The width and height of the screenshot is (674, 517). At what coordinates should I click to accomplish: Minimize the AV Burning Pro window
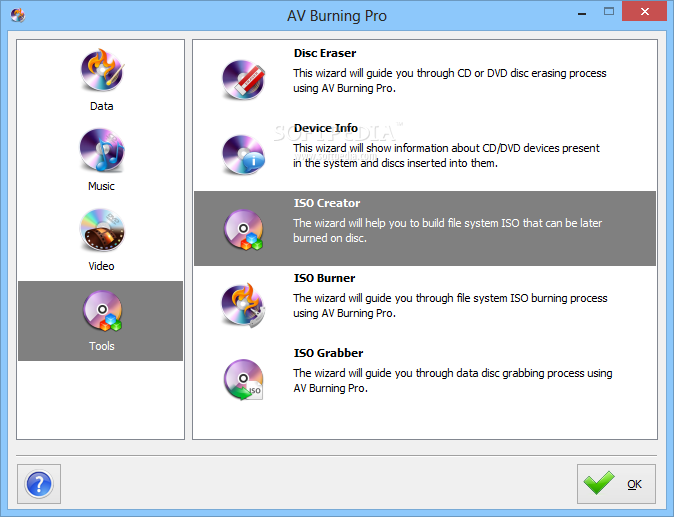tap(582, 13)
